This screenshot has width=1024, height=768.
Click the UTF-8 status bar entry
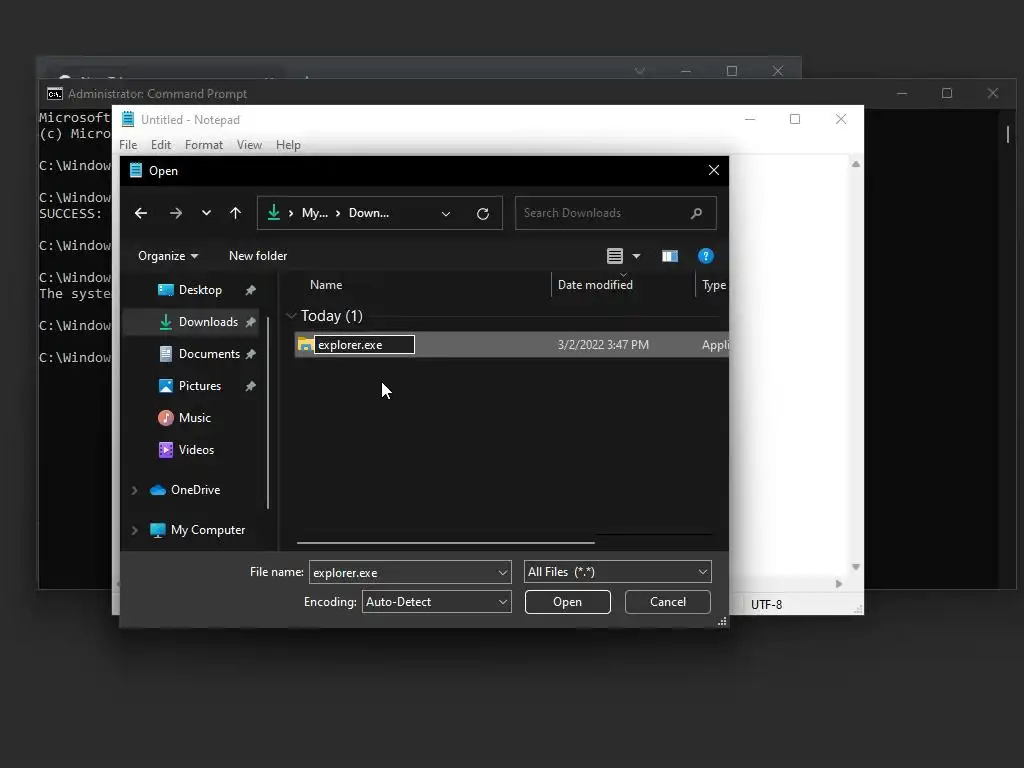pyautogui.click(x=766, y=605)
